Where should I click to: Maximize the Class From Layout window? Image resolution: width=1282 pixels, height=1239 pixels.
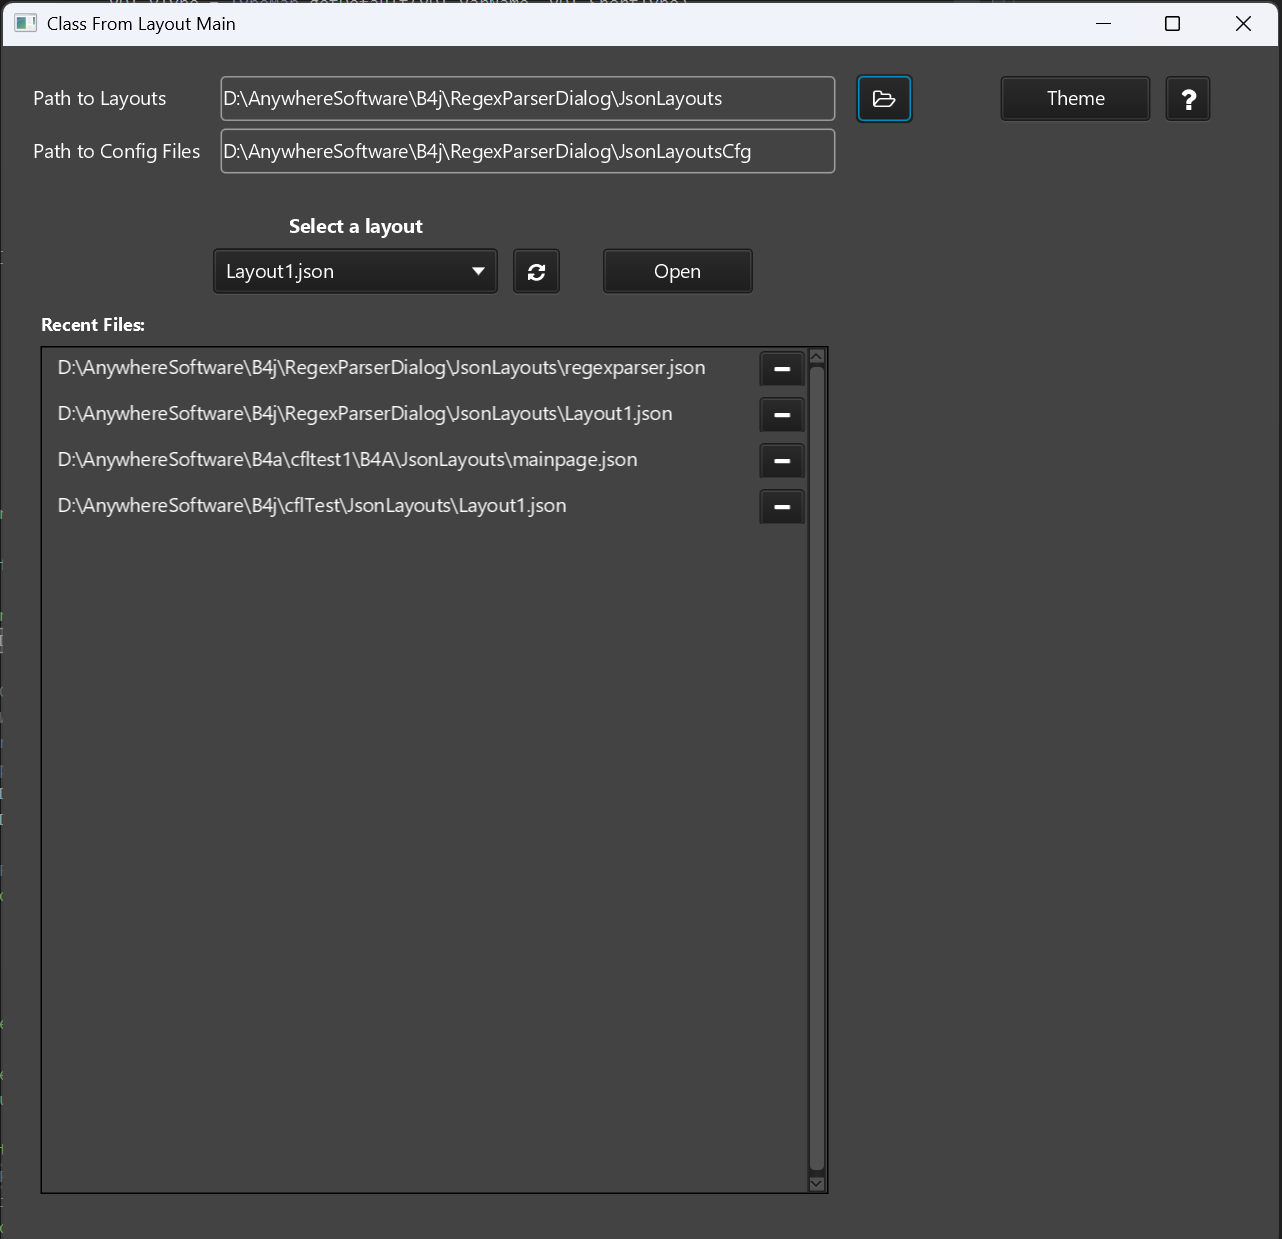1173,23
